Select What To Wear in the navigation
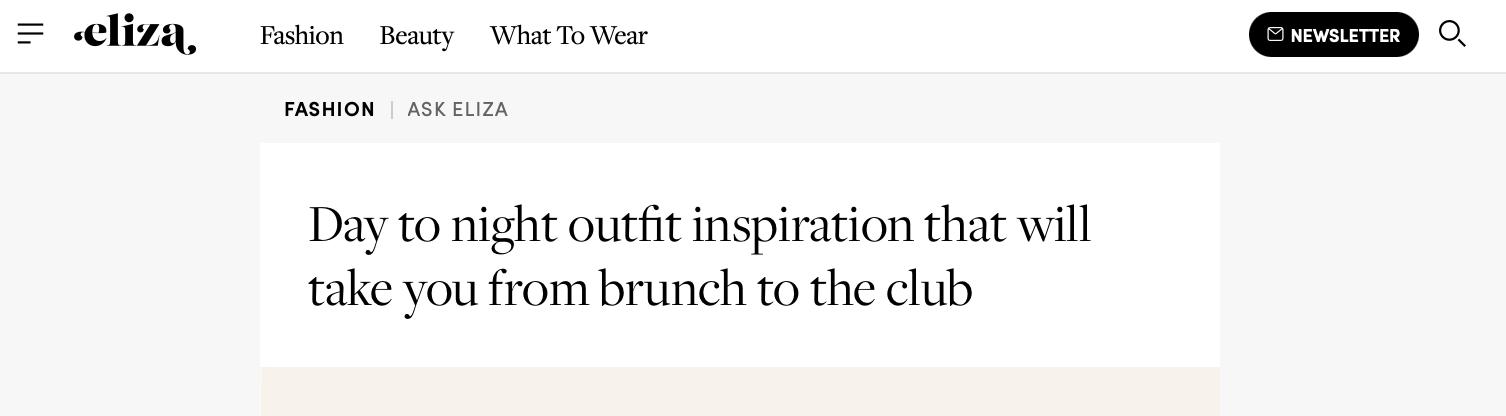The image size is (1506, 416). click(x=568, y=36)
